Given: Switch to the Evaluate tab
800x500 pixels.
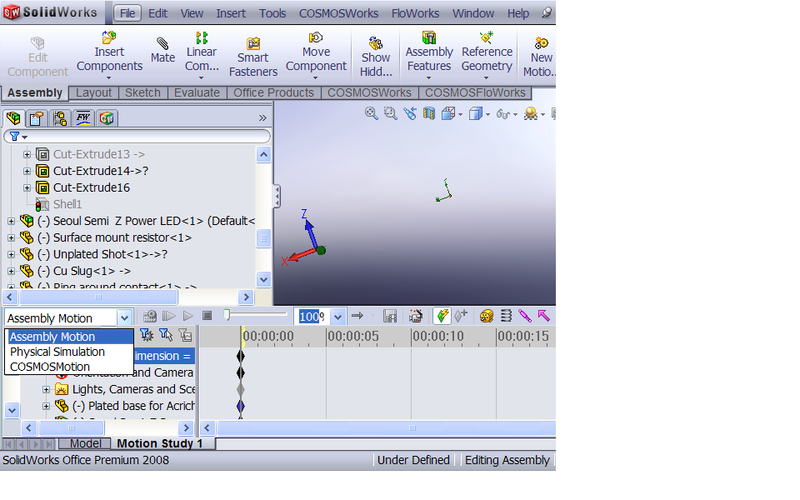Looking at the screenshot, I should tap(197, 93).
